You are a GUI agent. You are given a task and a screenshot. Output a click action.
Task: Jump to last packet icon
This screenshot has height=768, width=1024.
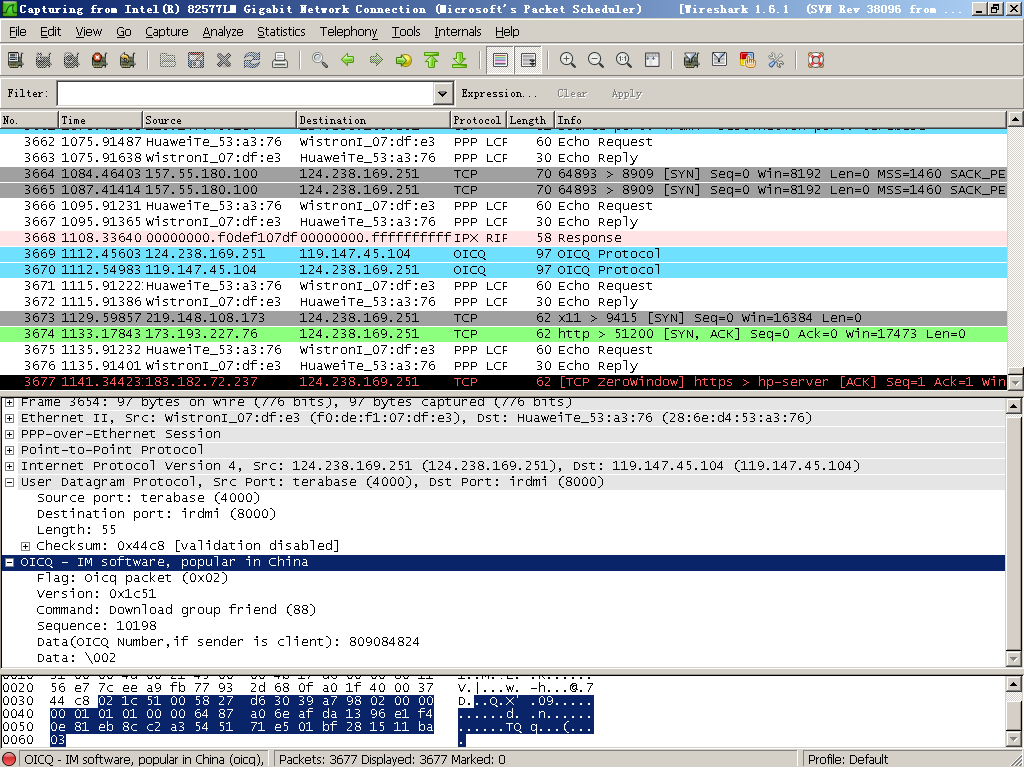(460, 60)
